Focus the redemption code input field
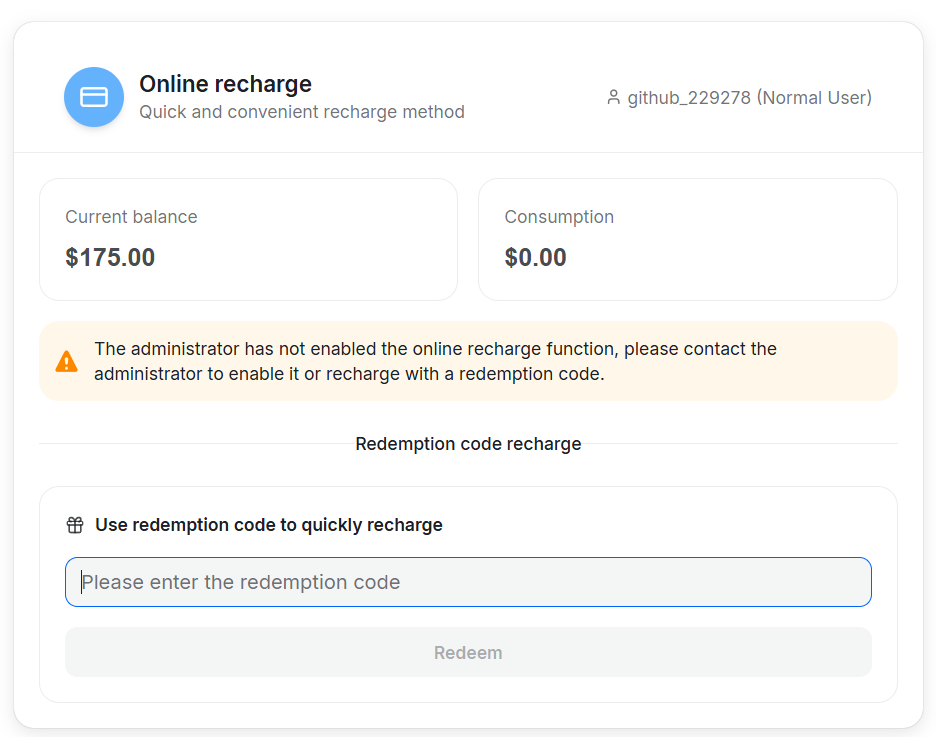Screen dimensions: 936x737 pos(468,582)
